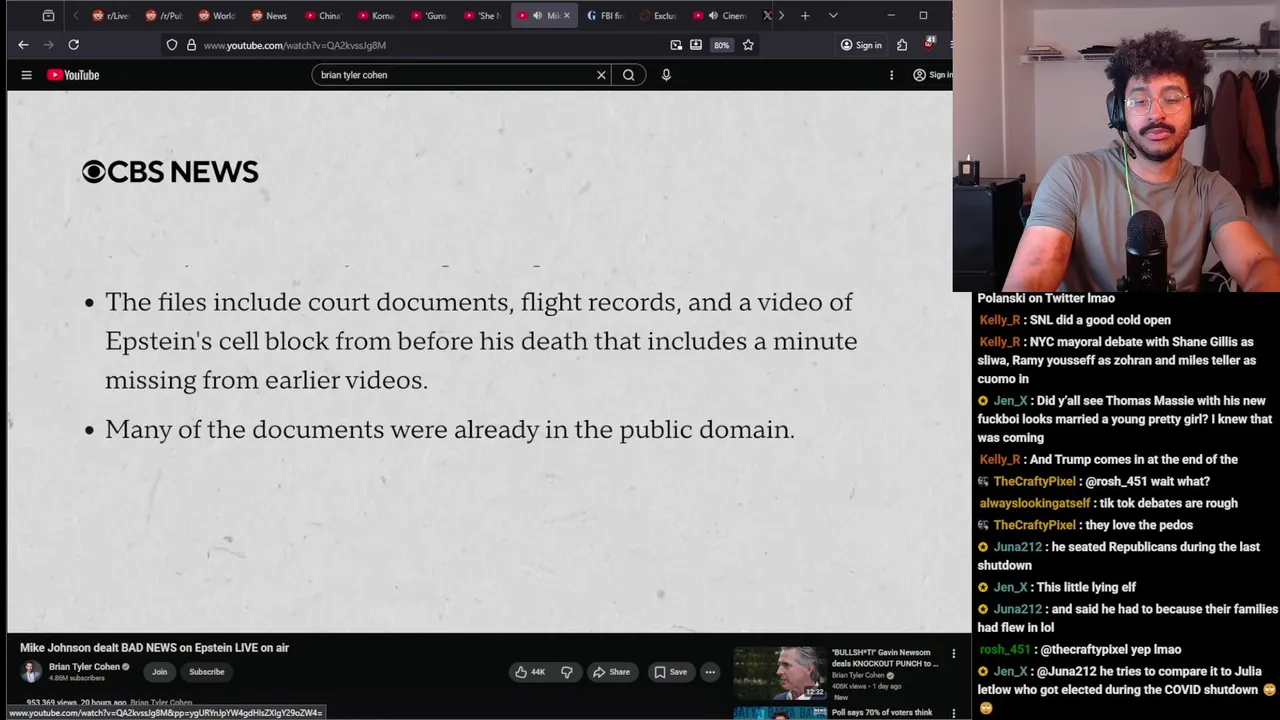Open the Gavin Newsom recommended video thumbnail
This screenshot has height=720, width=1280.
coord(780,674)
